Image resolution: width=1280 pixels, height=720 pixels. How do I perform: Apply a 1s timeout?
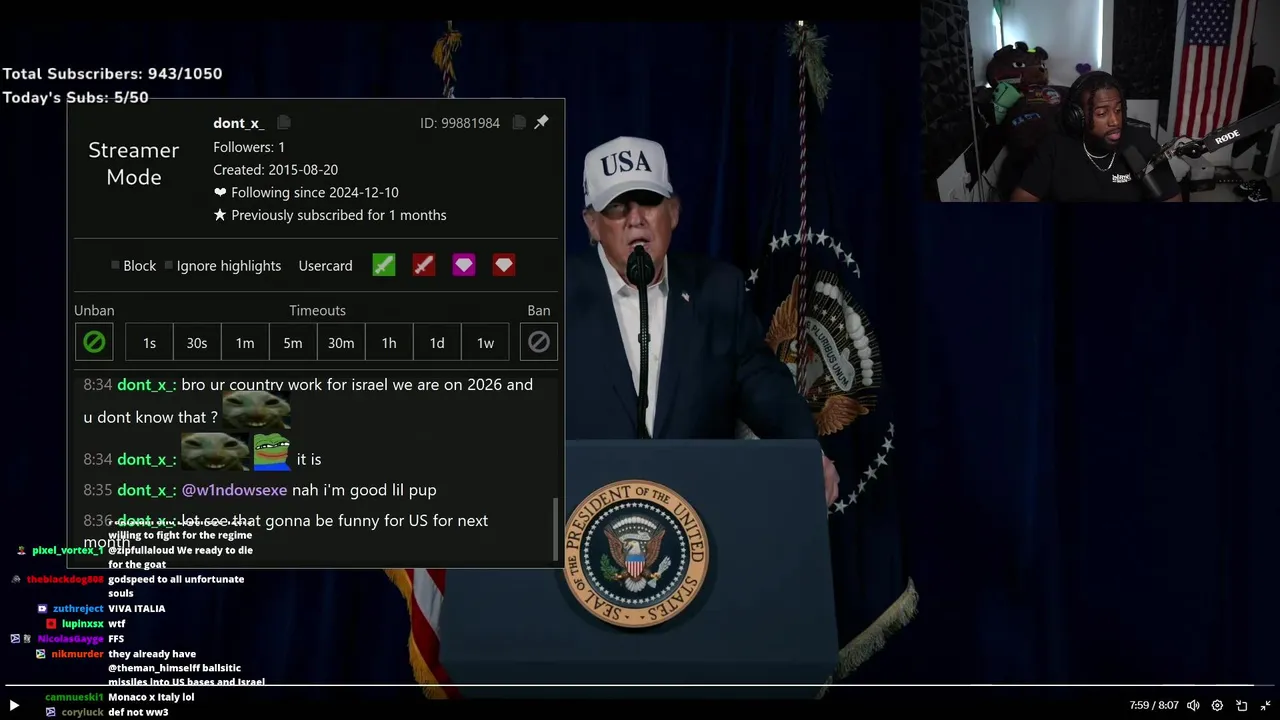pos(149,342)
